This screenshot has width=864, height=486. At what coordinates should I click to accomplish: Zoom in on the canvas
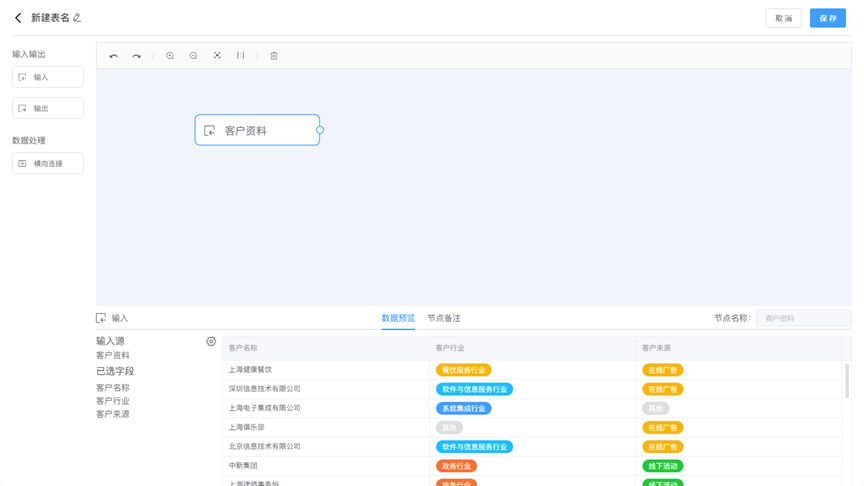coord(170,56)
